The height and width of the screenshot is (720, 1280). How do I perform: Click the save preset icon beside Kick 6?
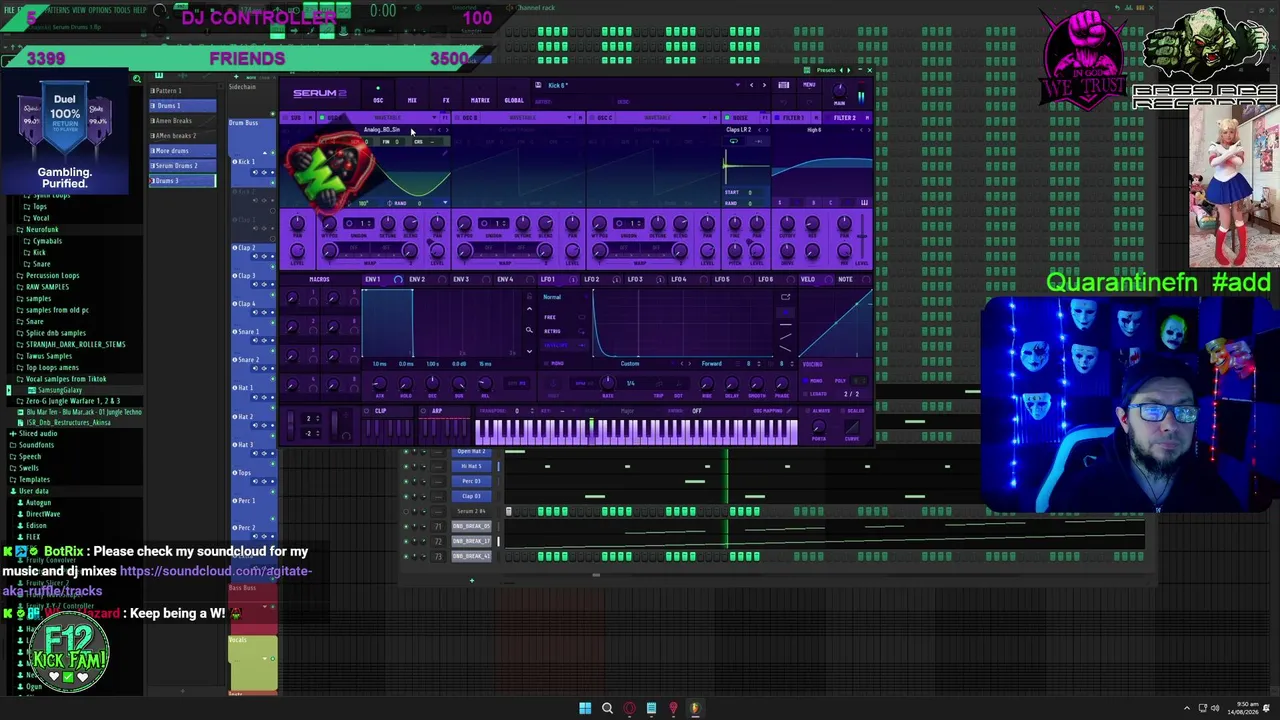coord(538,85)
